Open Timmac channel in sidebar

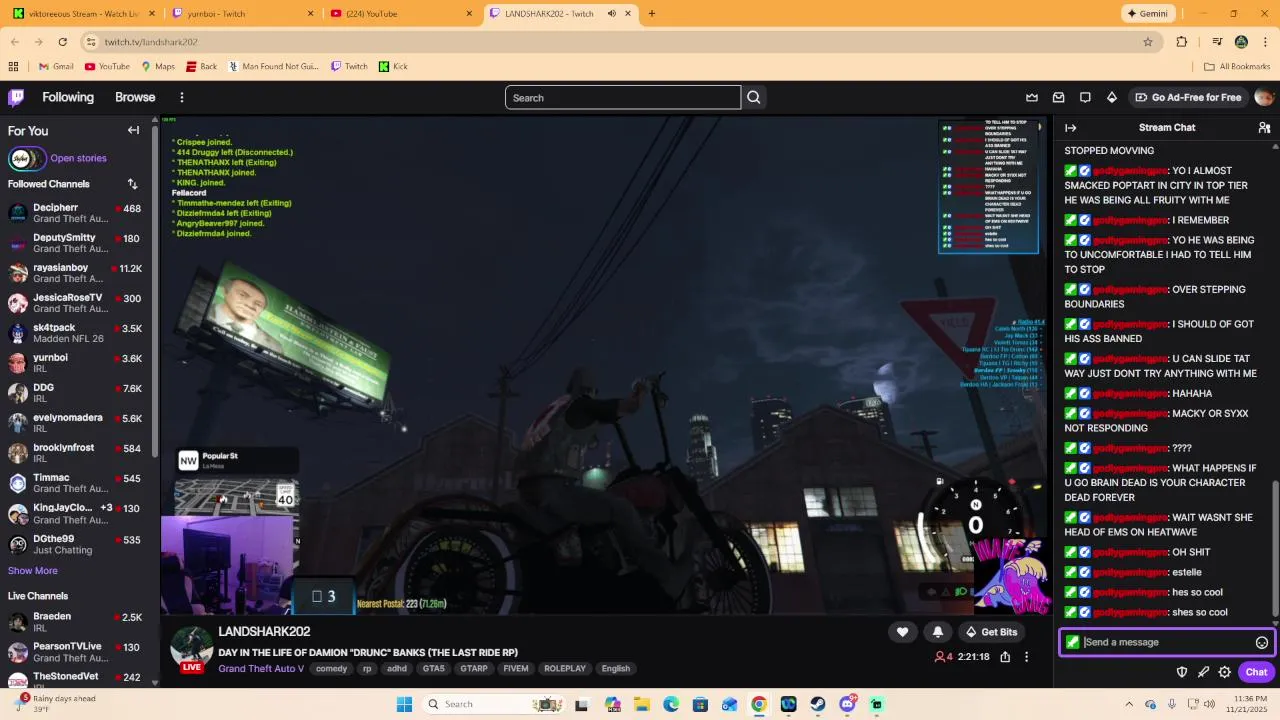78,483
